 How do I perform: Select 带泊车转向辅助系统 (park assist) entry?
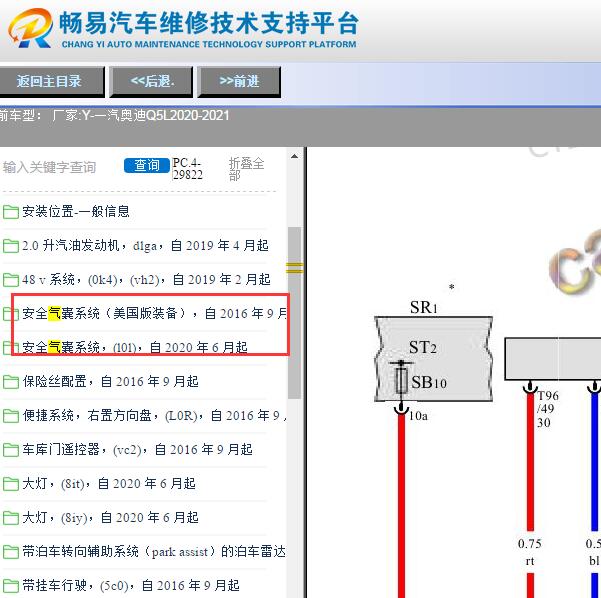click(154, 552)
